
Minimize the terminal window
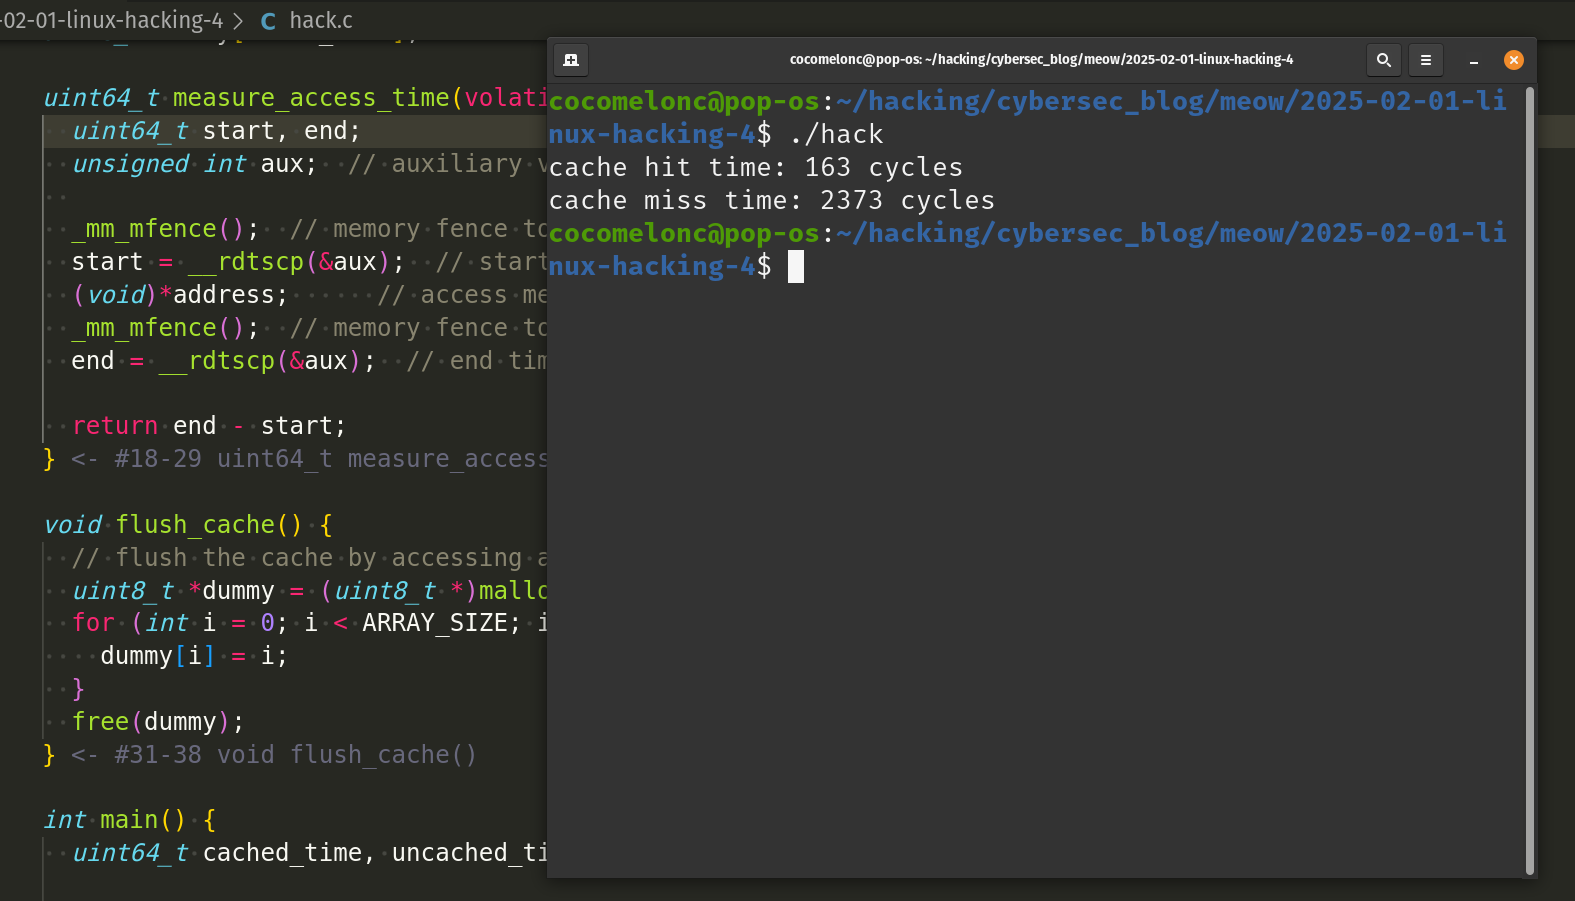point(1473,61)
